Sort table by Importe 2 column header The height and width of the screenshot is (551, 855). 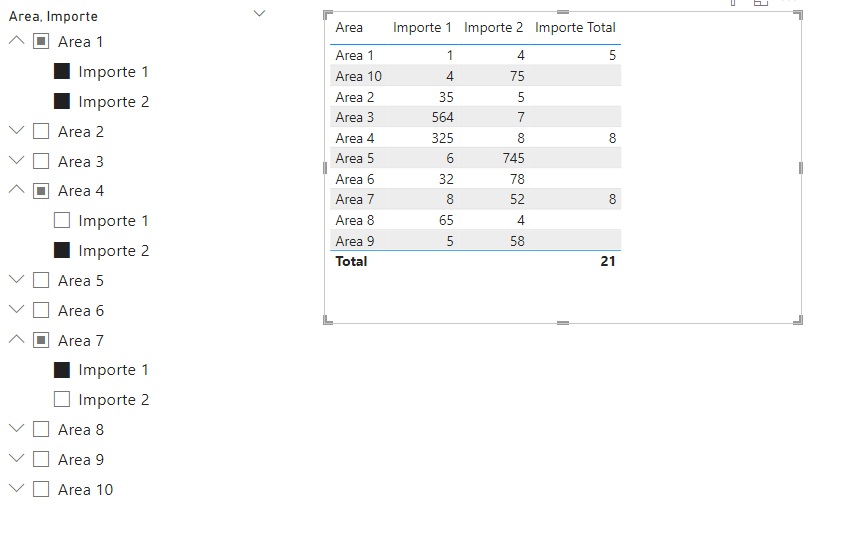(x=493, y=27)
